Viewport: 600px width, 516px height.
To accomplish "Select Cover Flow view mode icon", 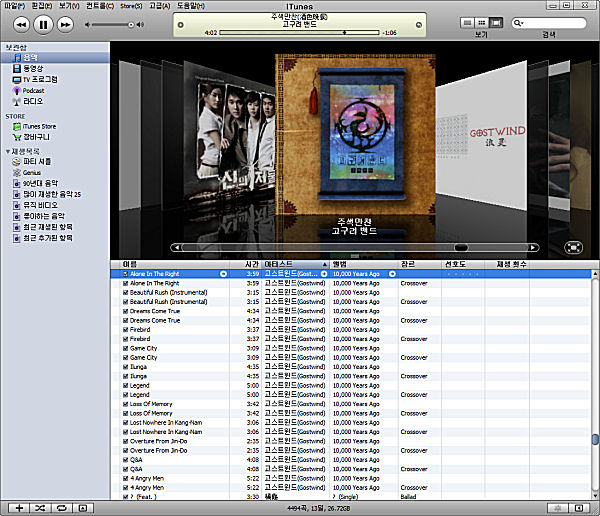I will 496,23.
